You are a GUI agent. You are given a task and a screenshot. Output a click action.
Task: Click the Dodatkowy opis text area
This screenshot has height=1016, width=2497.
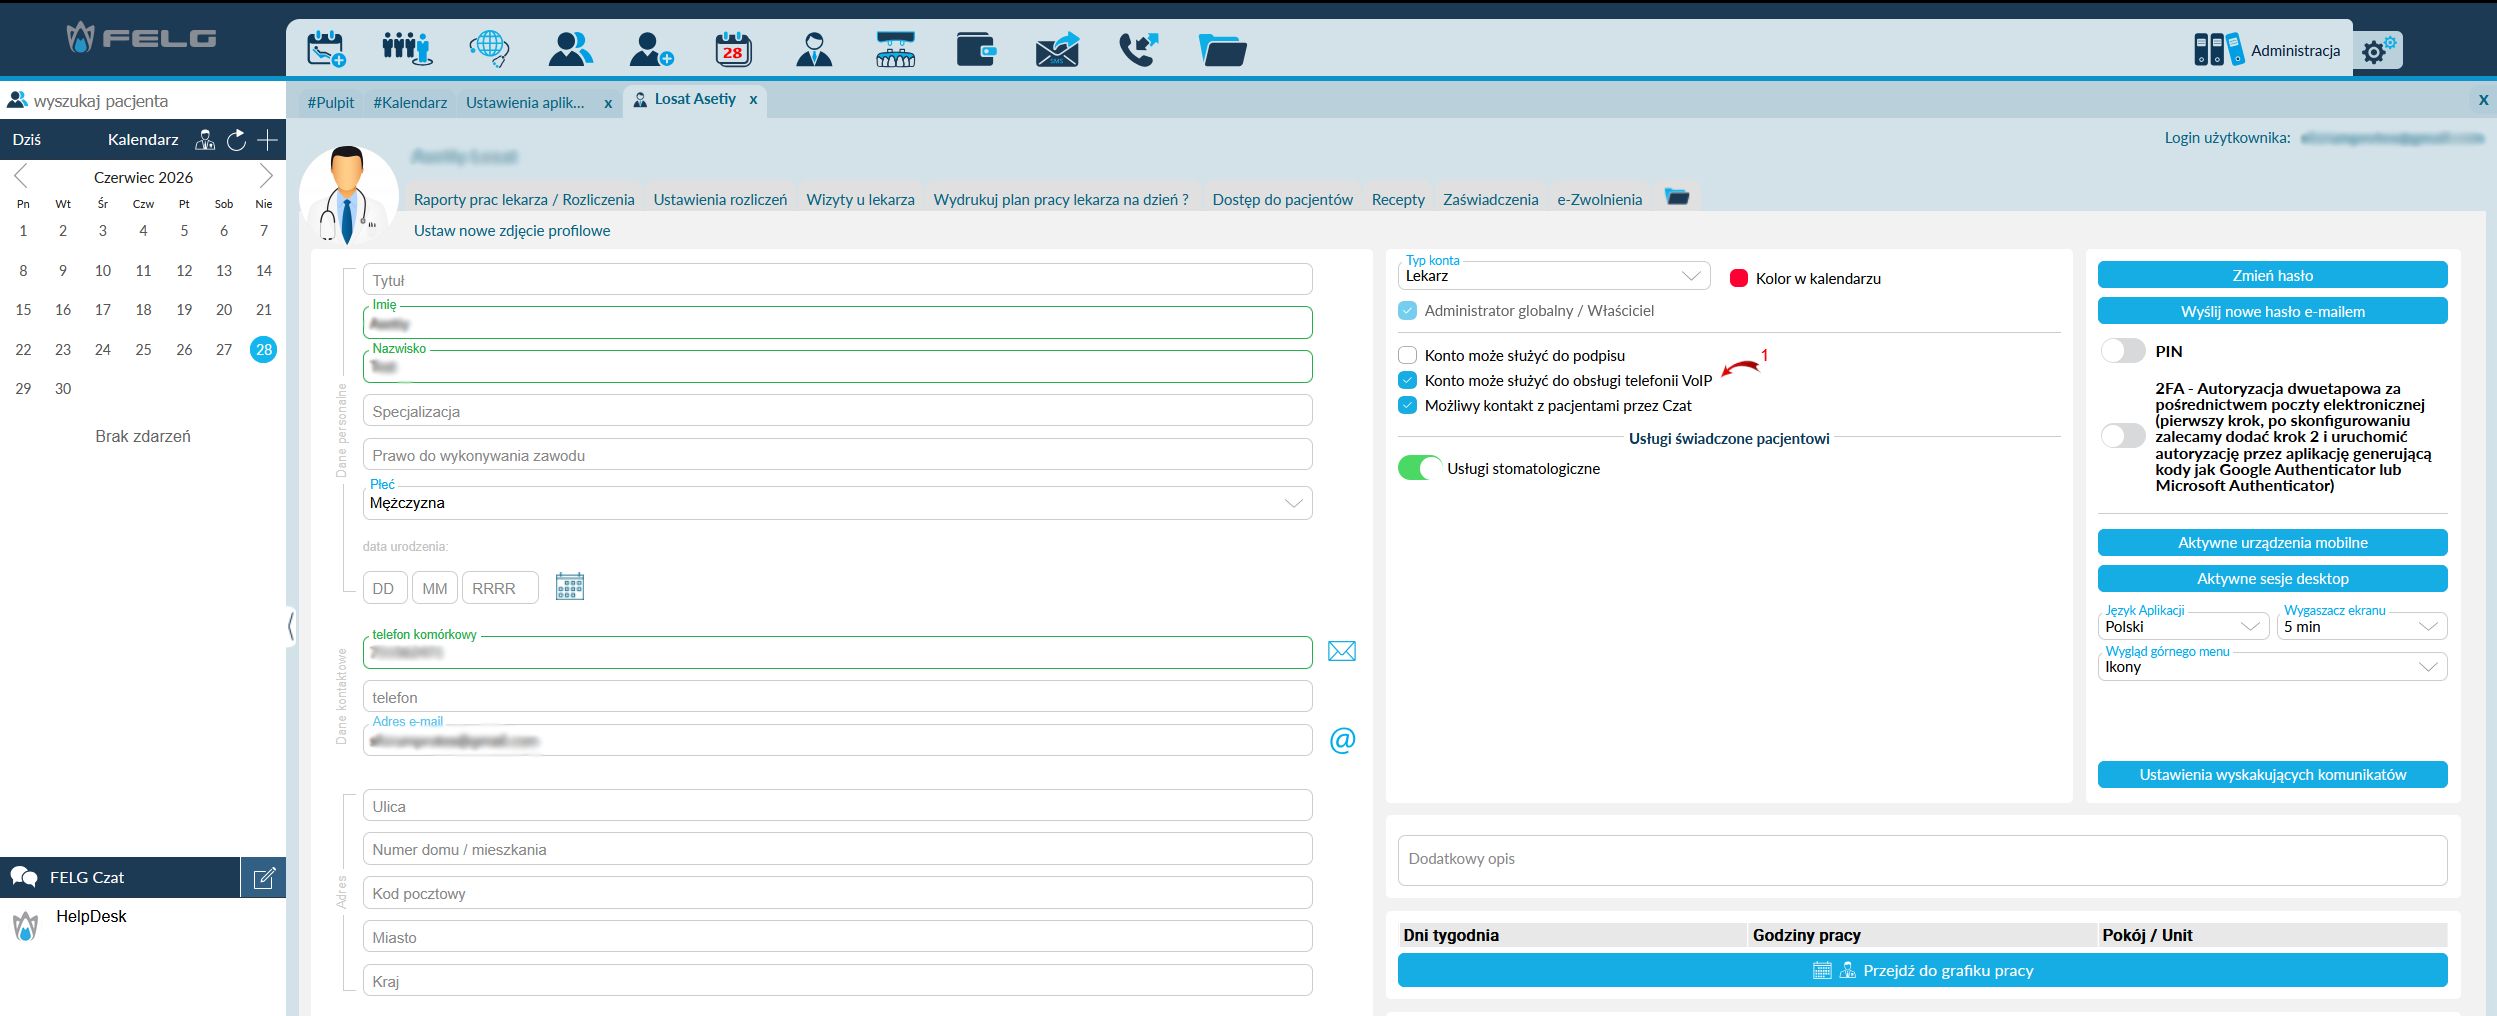(x=1922, y=861)
